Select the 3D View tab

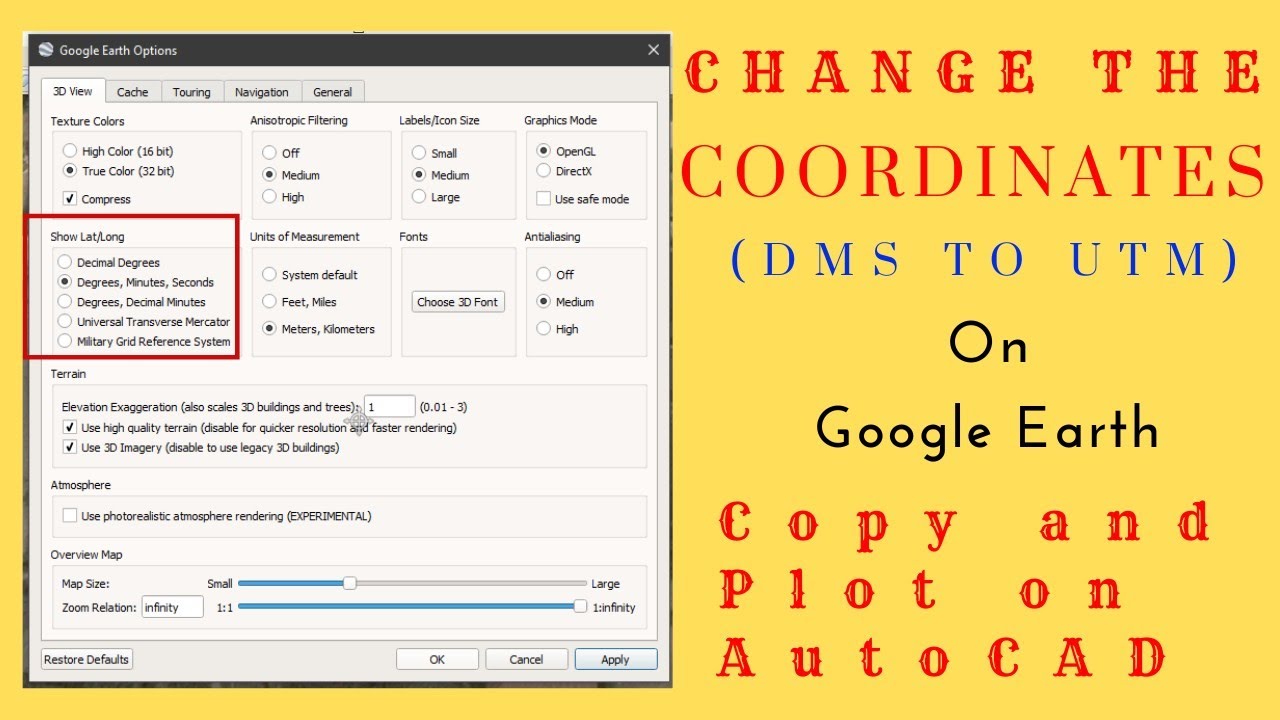pos(73,91)
